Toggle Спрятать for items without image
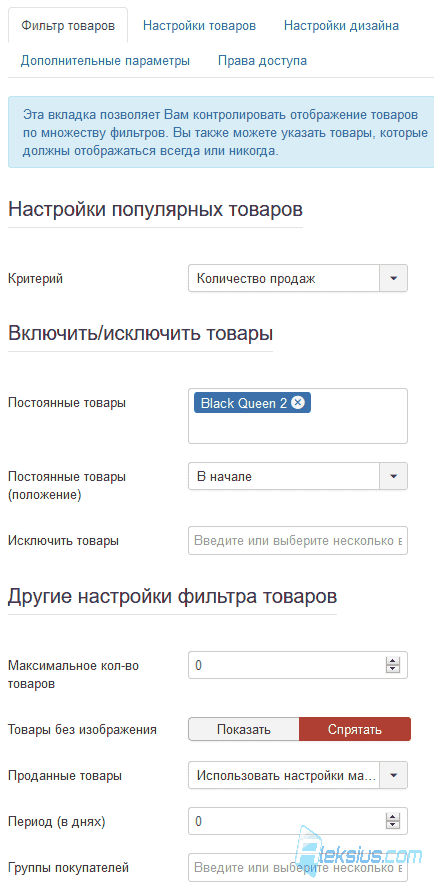Viewport: 434px width, 888px height. [x=355, y=729]
